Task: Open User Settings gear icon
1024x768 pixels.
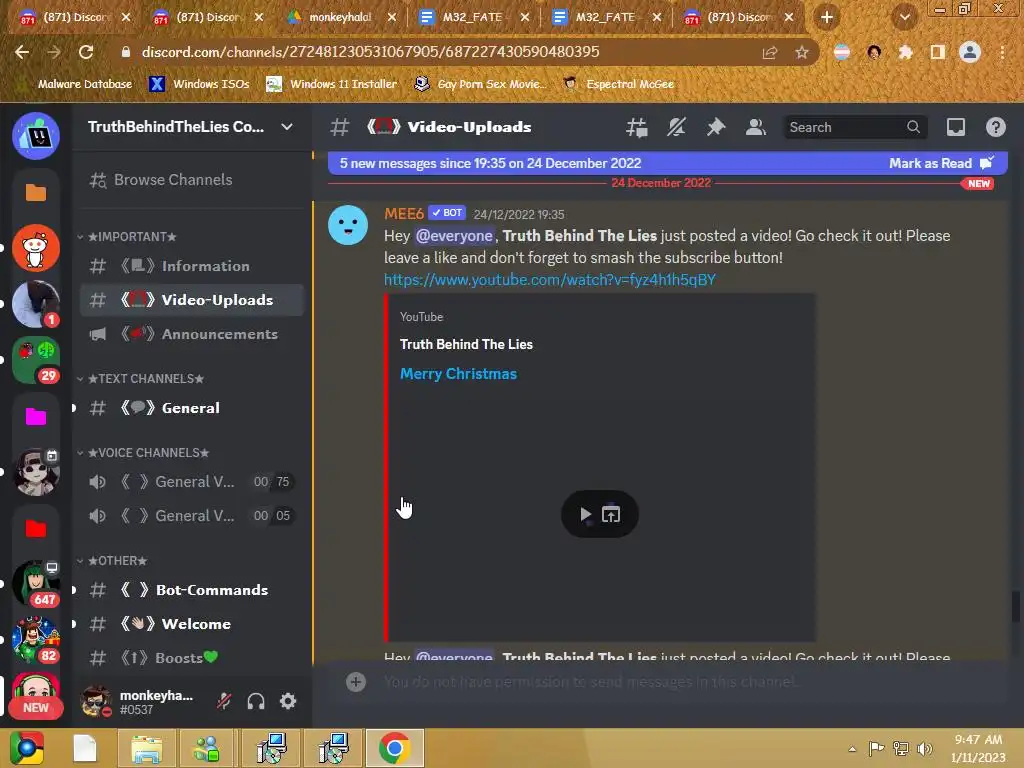Action: pos(288,701)
